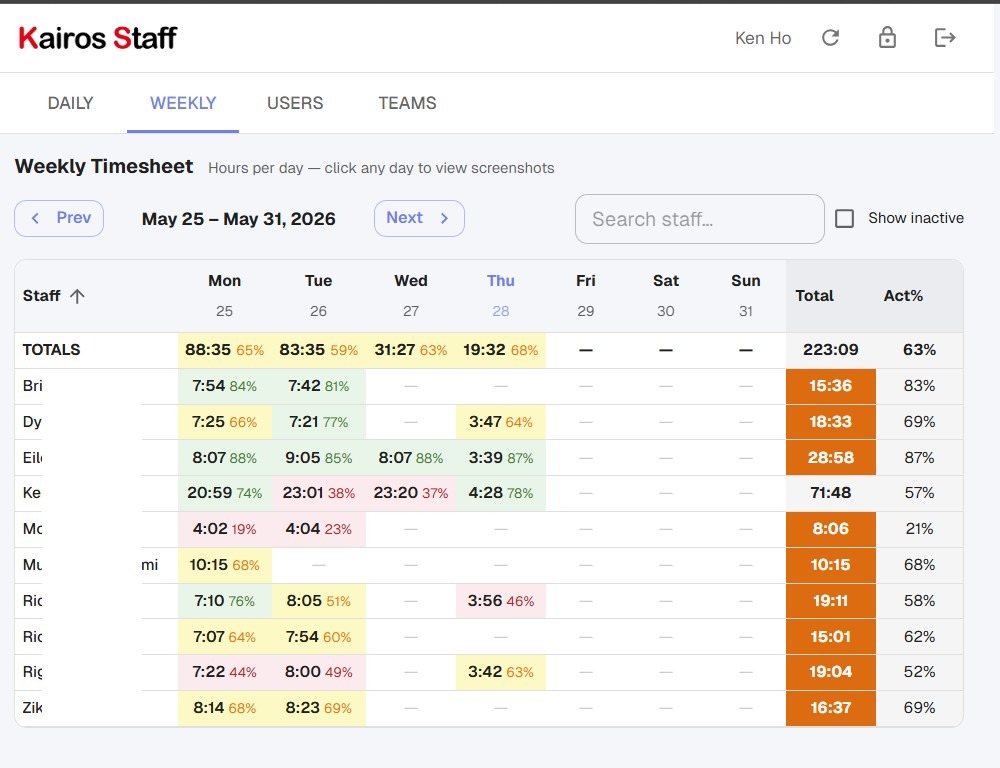Open Tuesday cell 7:54 60%
Viewport: 1000px width, 768px height.
point(318,637)
